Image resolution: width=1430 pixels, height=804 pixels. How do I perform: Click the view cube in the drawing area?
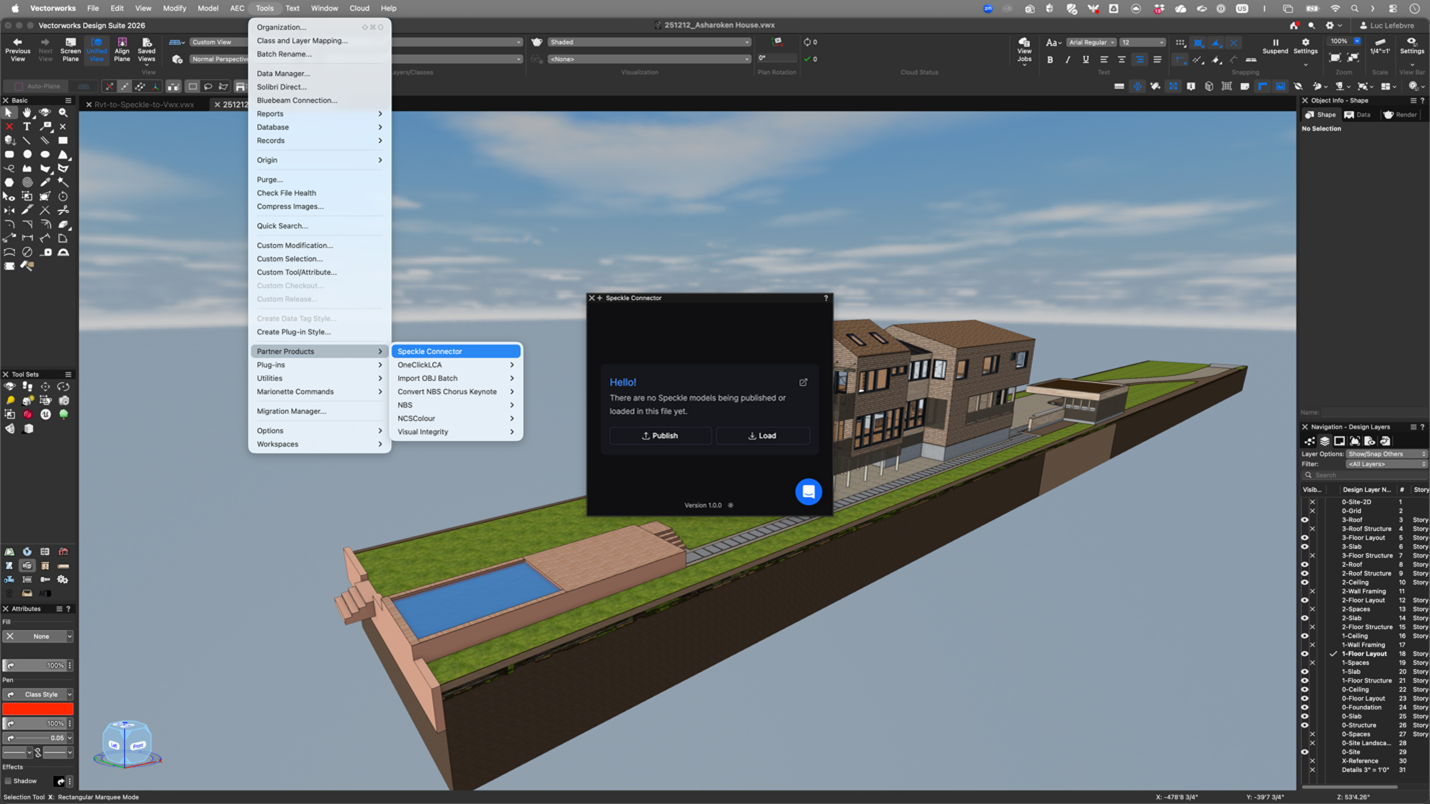tap(126, 744)
